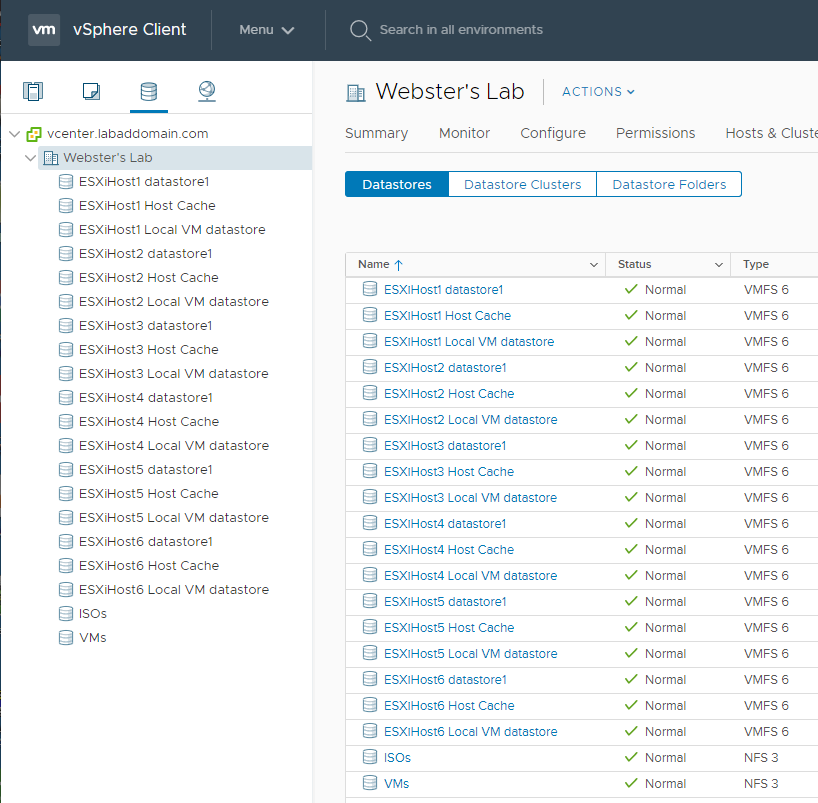
Task: Collapse the Webster's Lab tree node
Action: tap(31, 158)
